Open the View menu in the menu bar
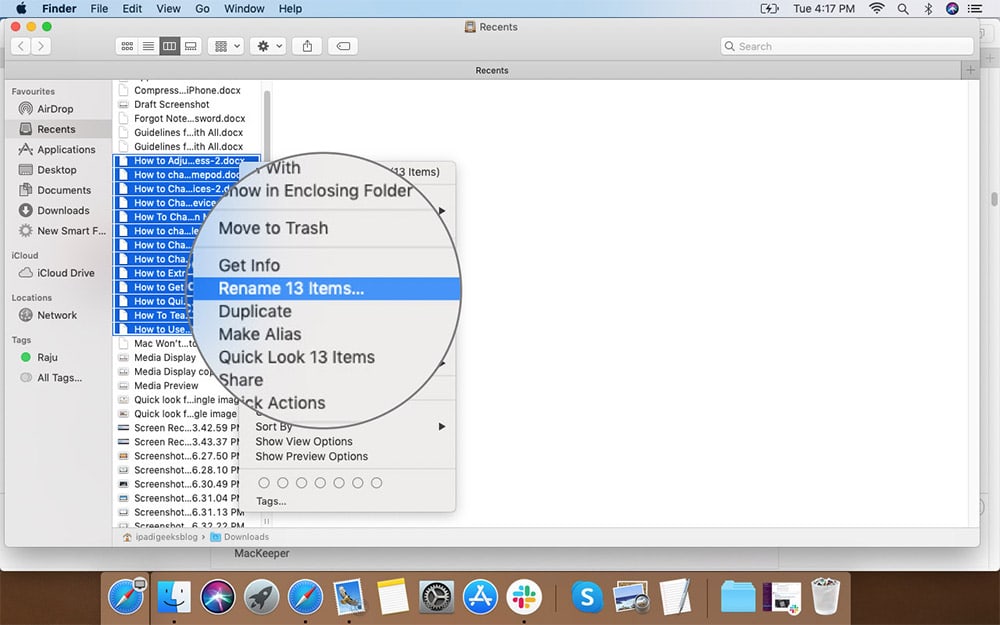 [x=167, y=8]
